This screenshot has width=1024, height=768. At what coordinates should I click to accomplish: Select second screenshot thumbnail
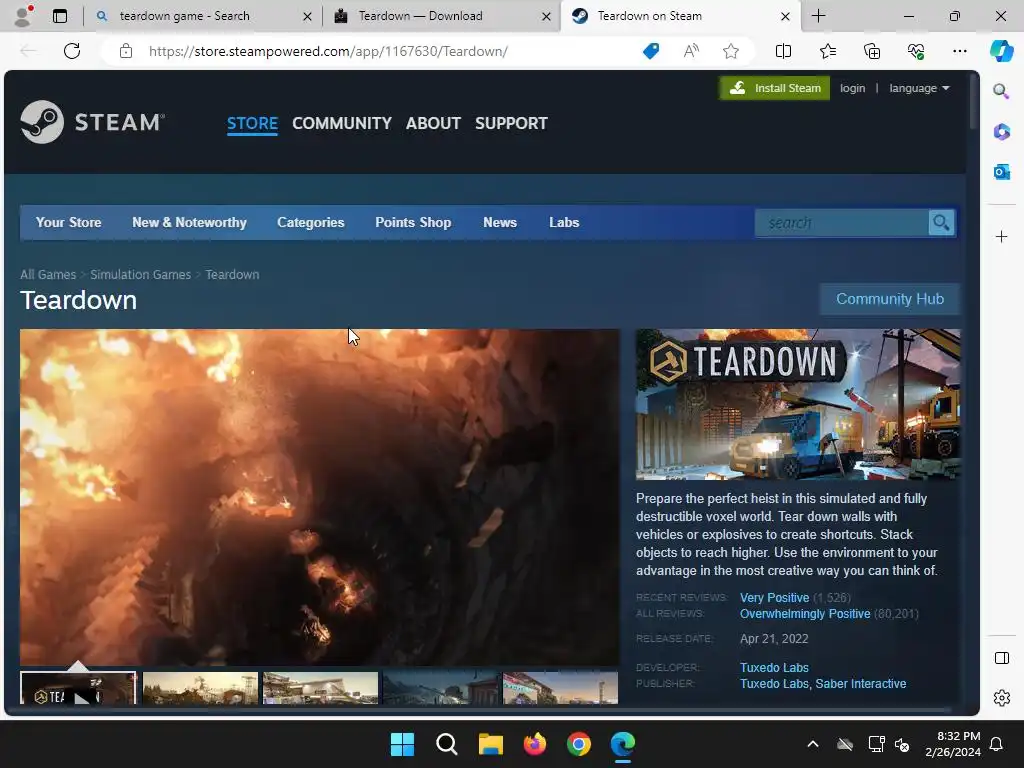tap(200, 688)
